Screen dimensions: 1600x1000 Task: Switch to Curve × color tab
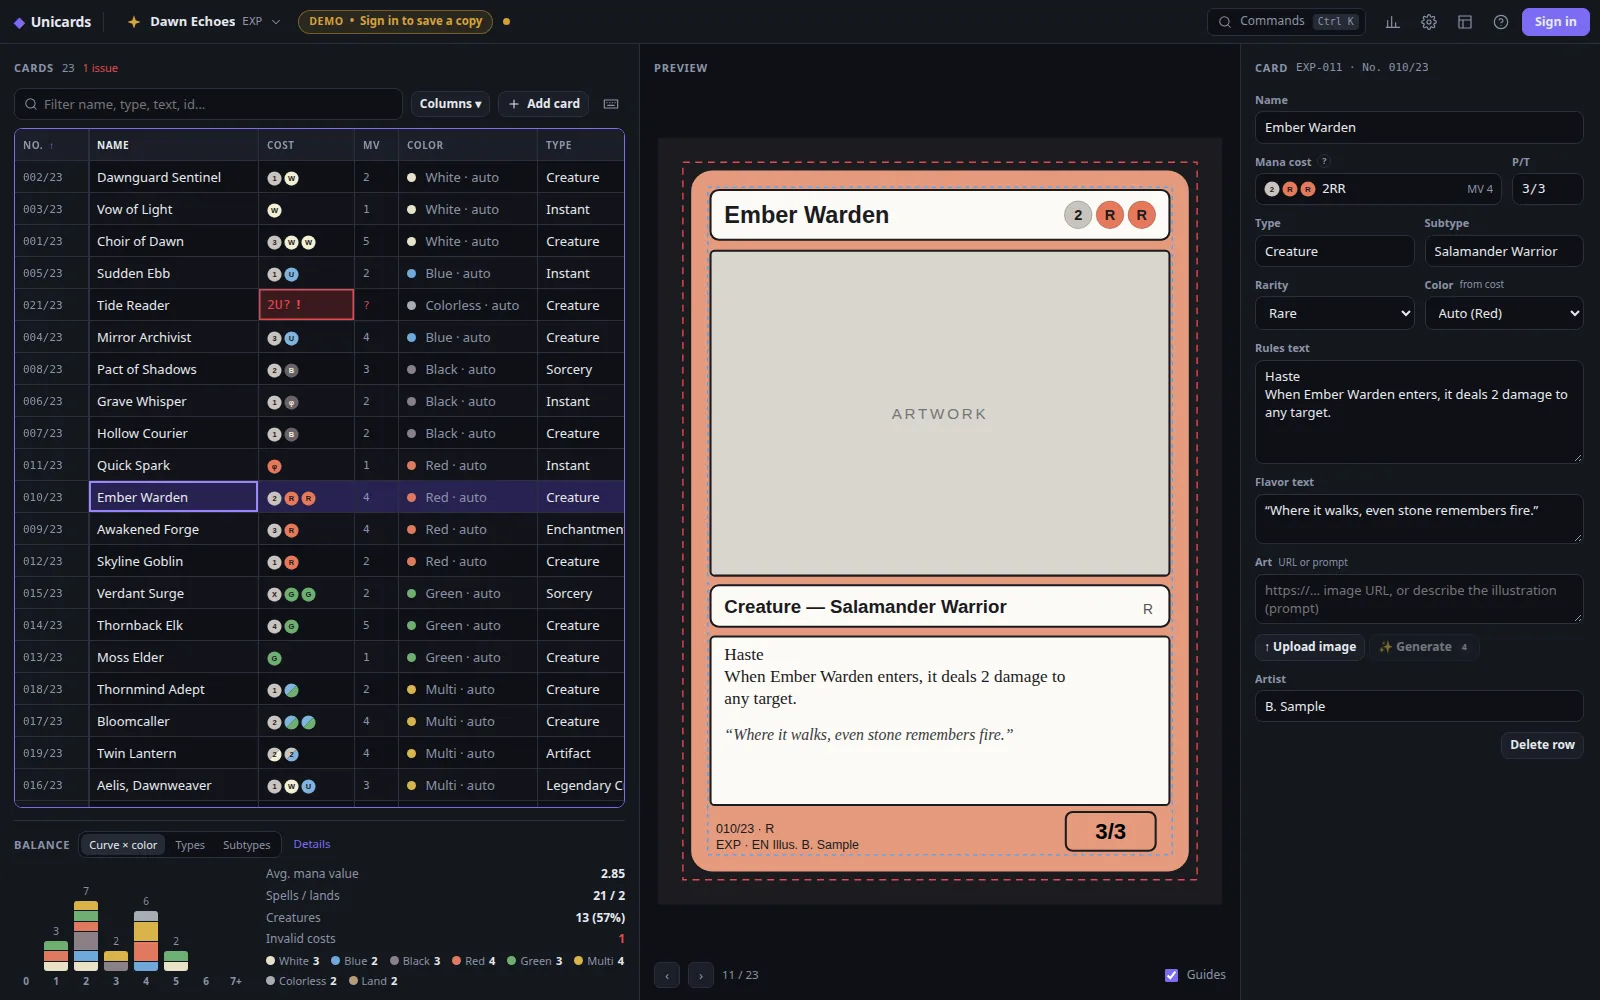123,845
